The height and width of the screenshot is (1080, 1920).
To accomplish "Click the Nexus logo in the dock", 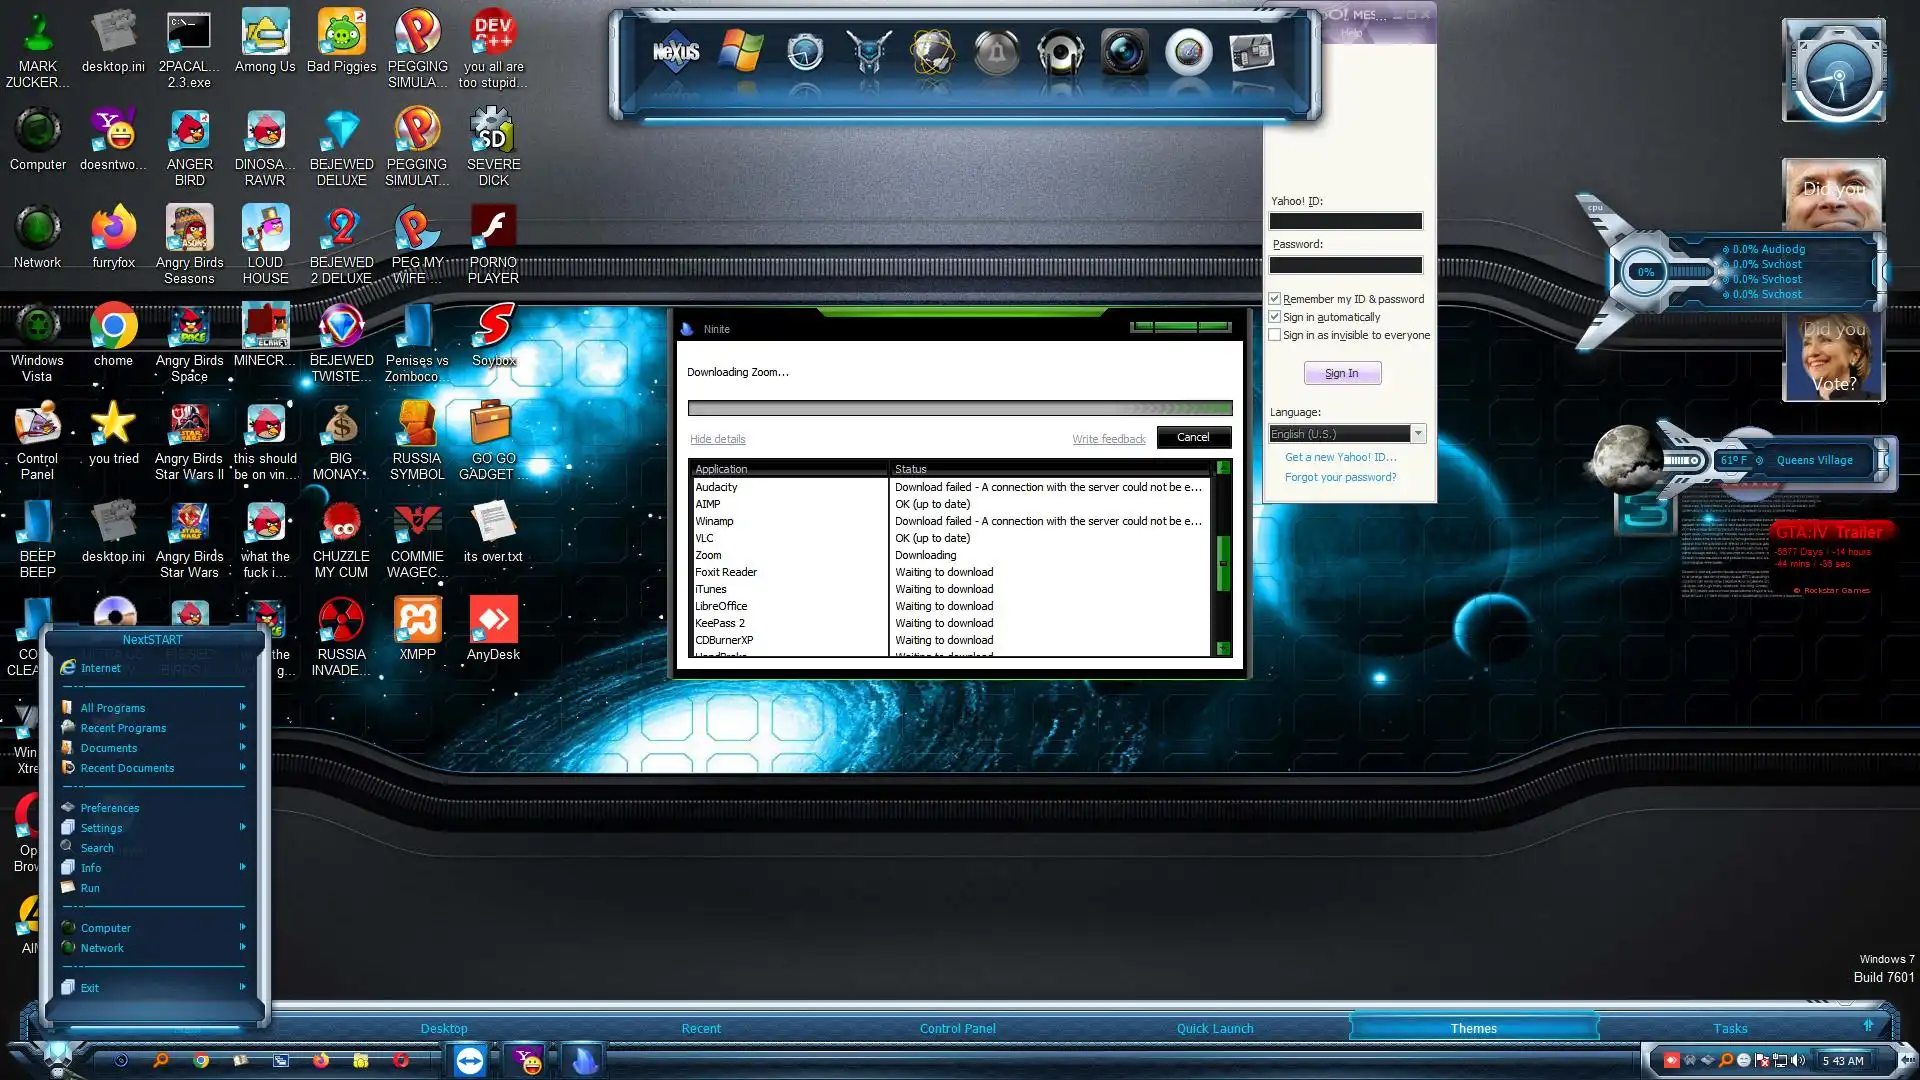I will 676,52.
